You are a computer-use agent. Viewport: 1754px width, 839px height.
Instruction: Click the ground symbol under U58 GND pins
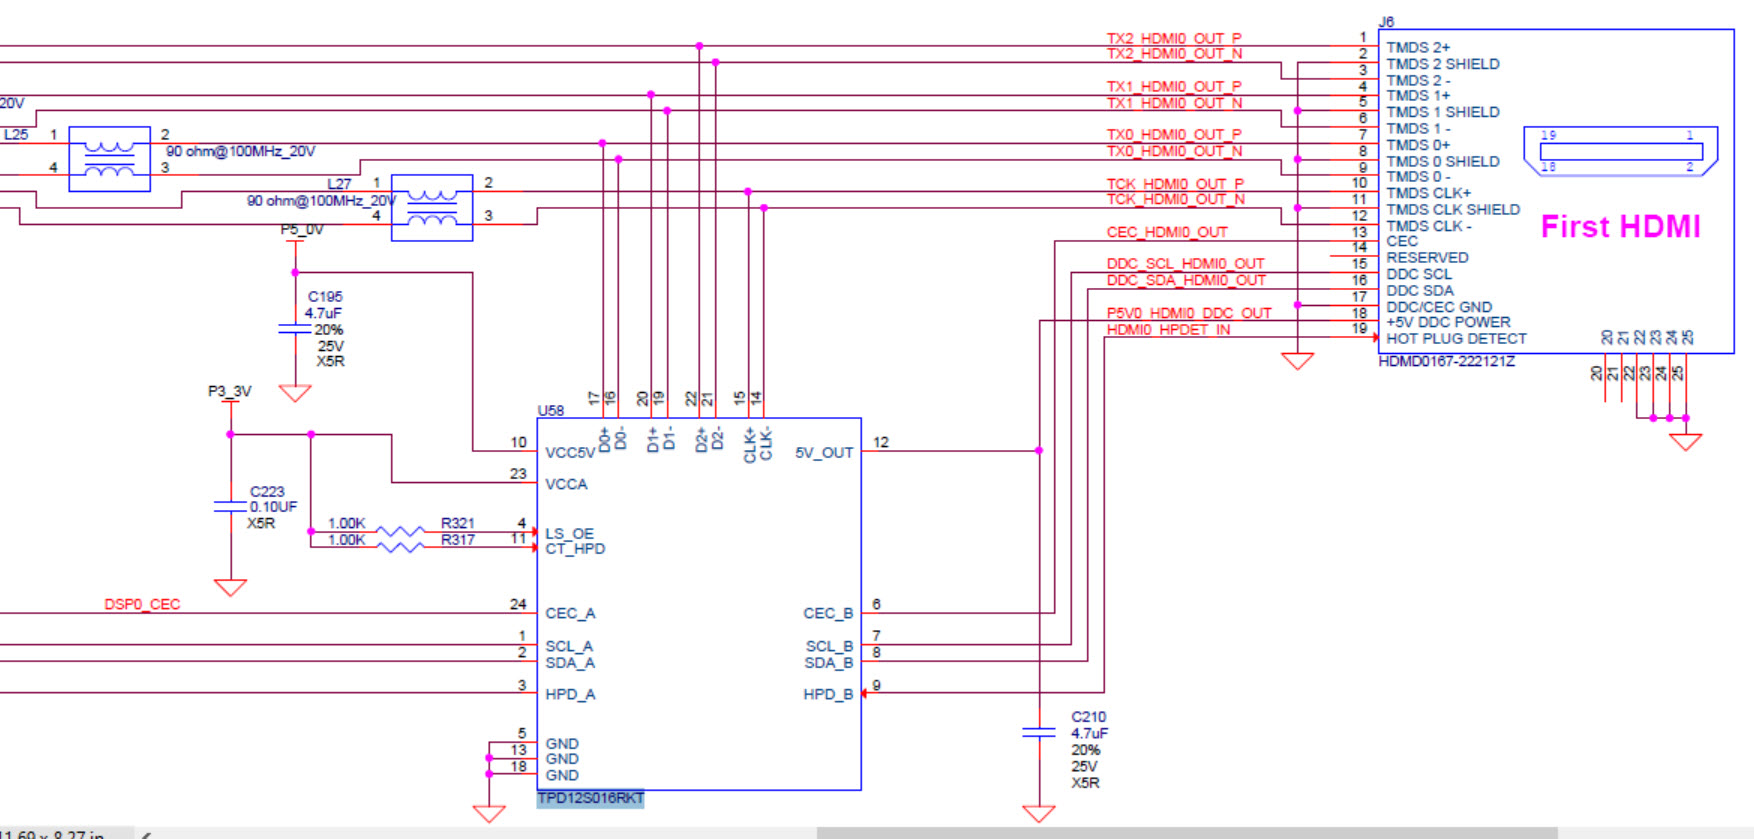pos(489,814)
